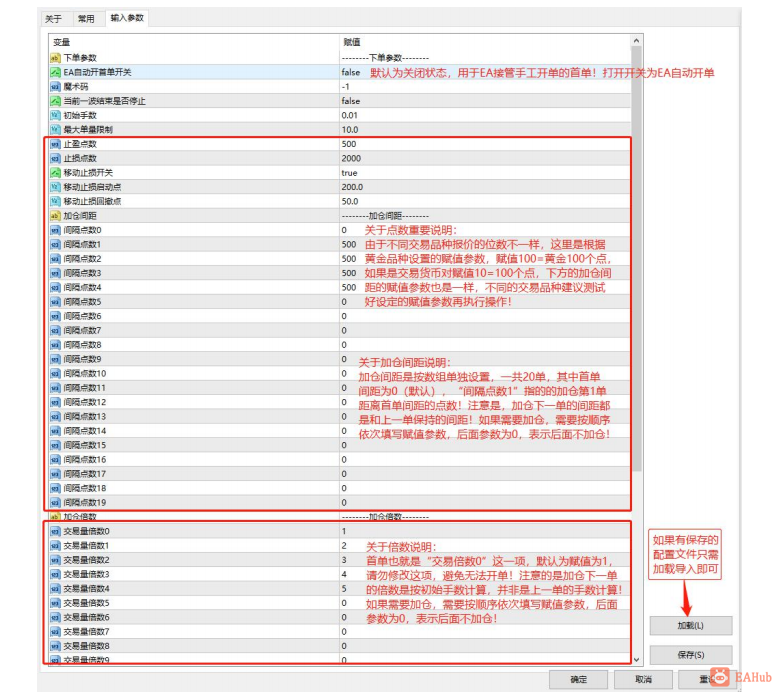Click the 加载(L) button
Viewport: 781px width, 692px height.
click(691, 626)
